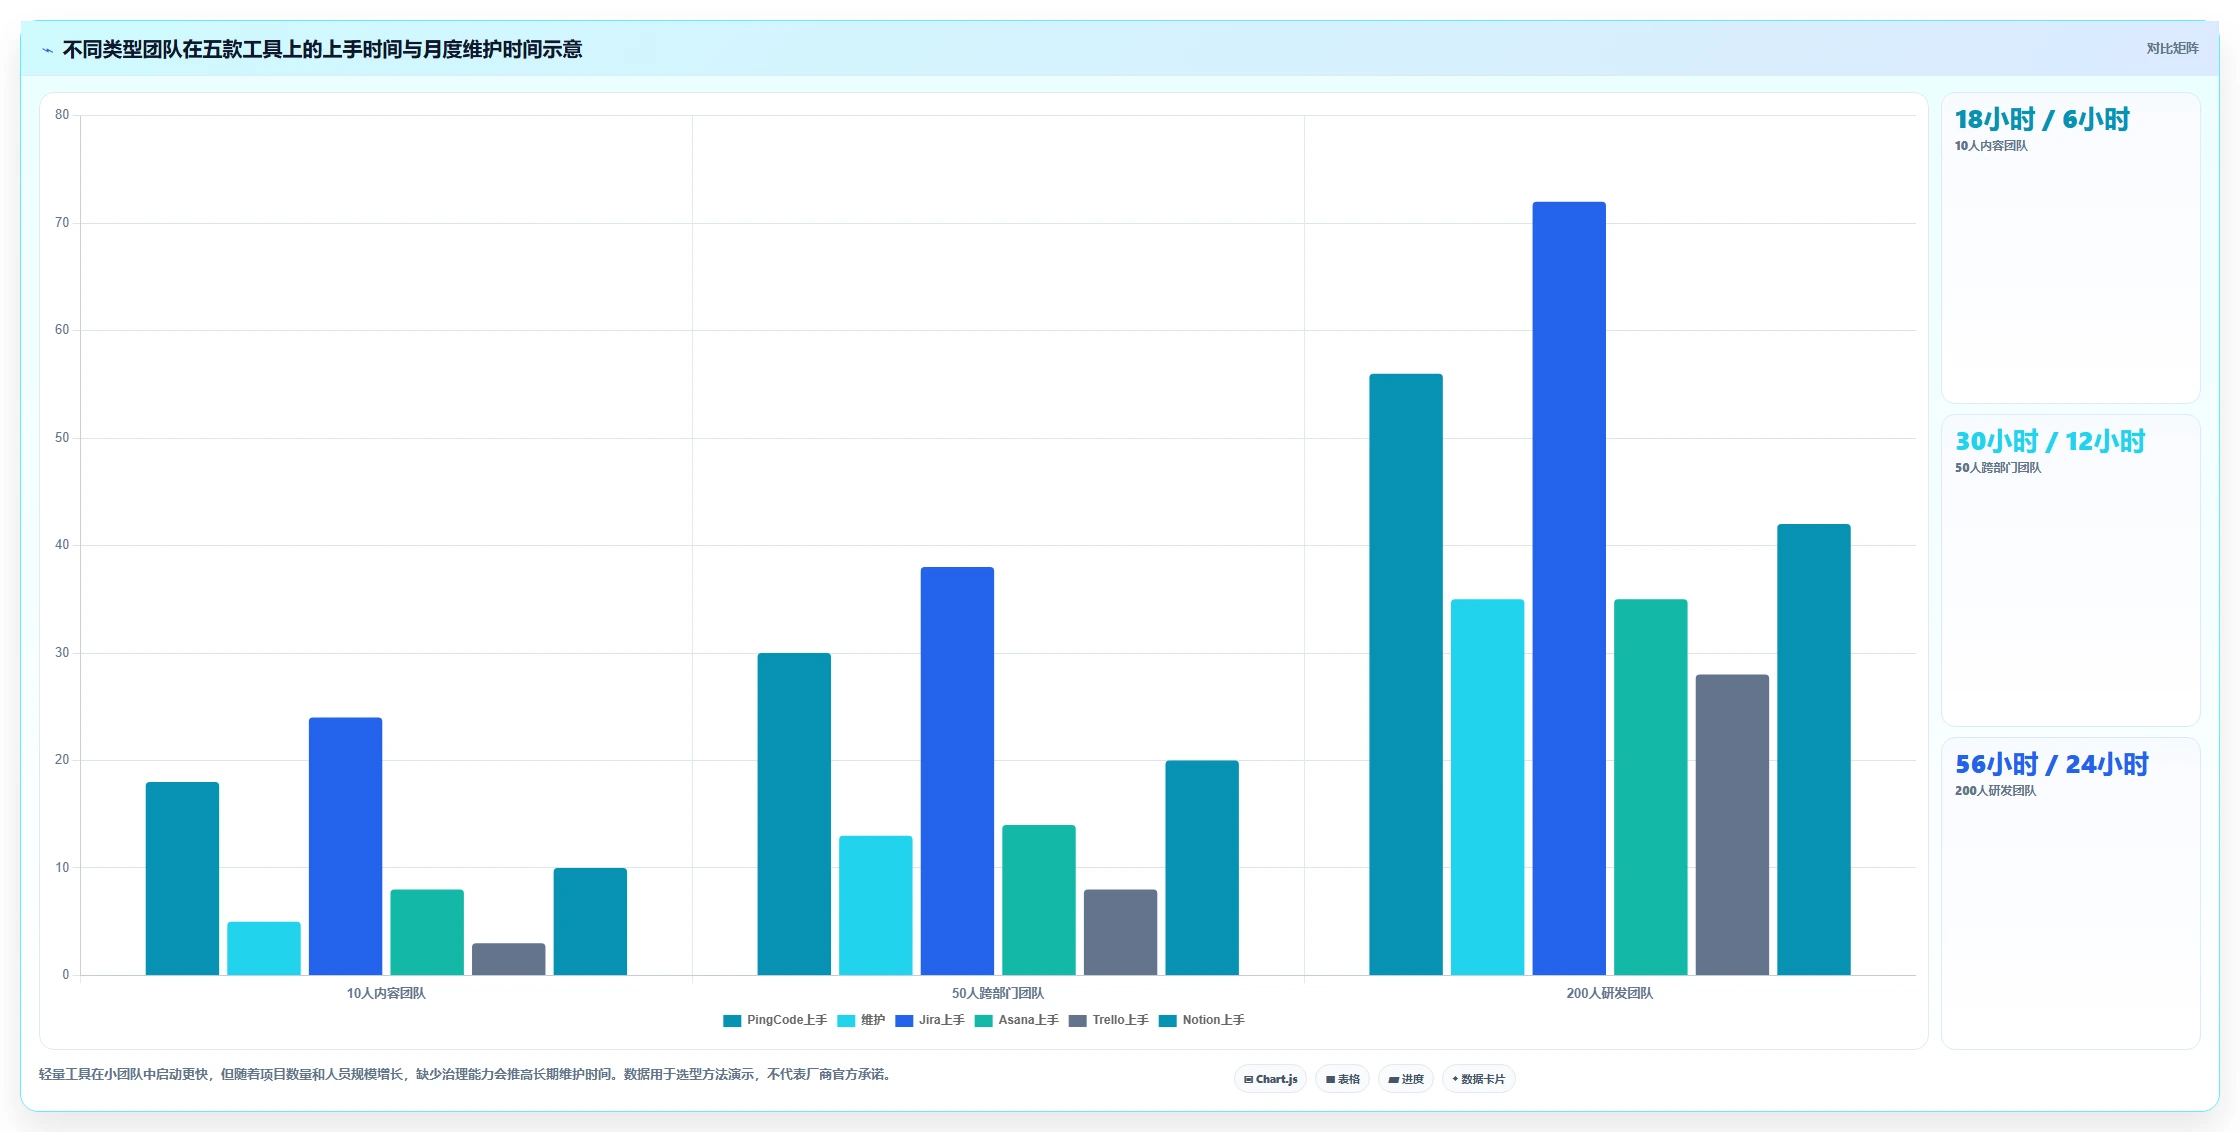
Task: Click the 数据卡片 chip
Action: 1478,1079
